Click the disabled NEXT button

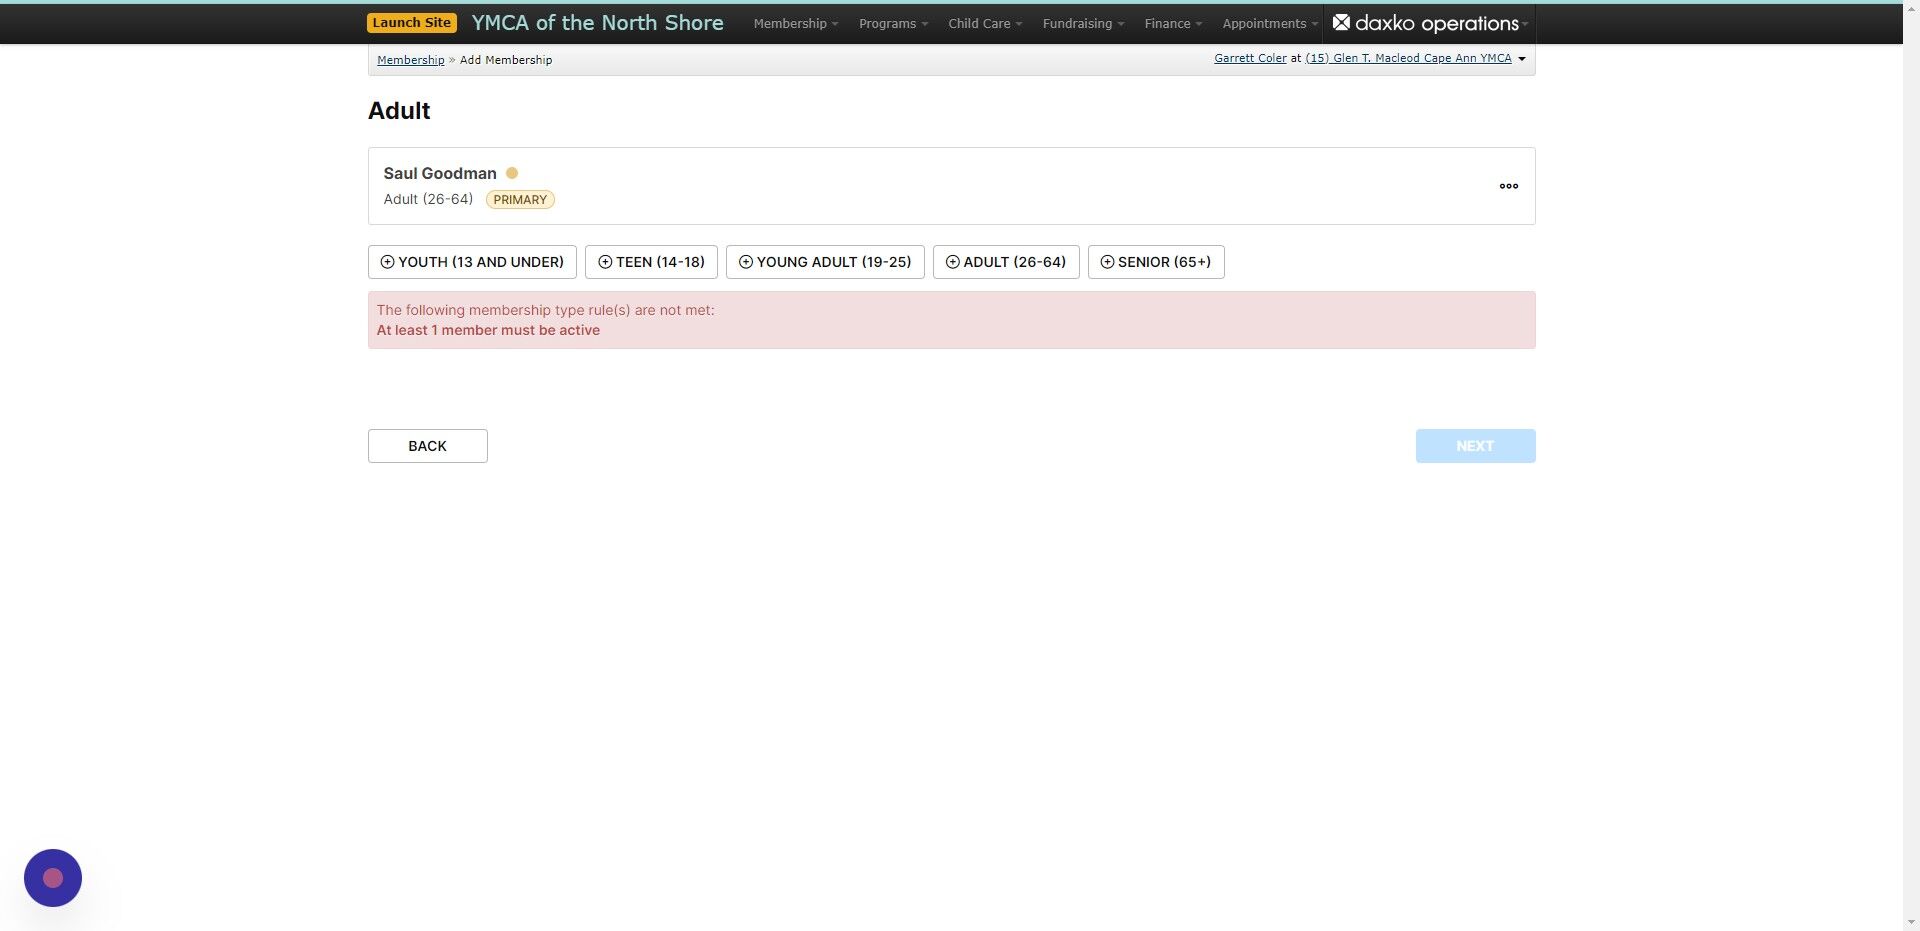1475,446
